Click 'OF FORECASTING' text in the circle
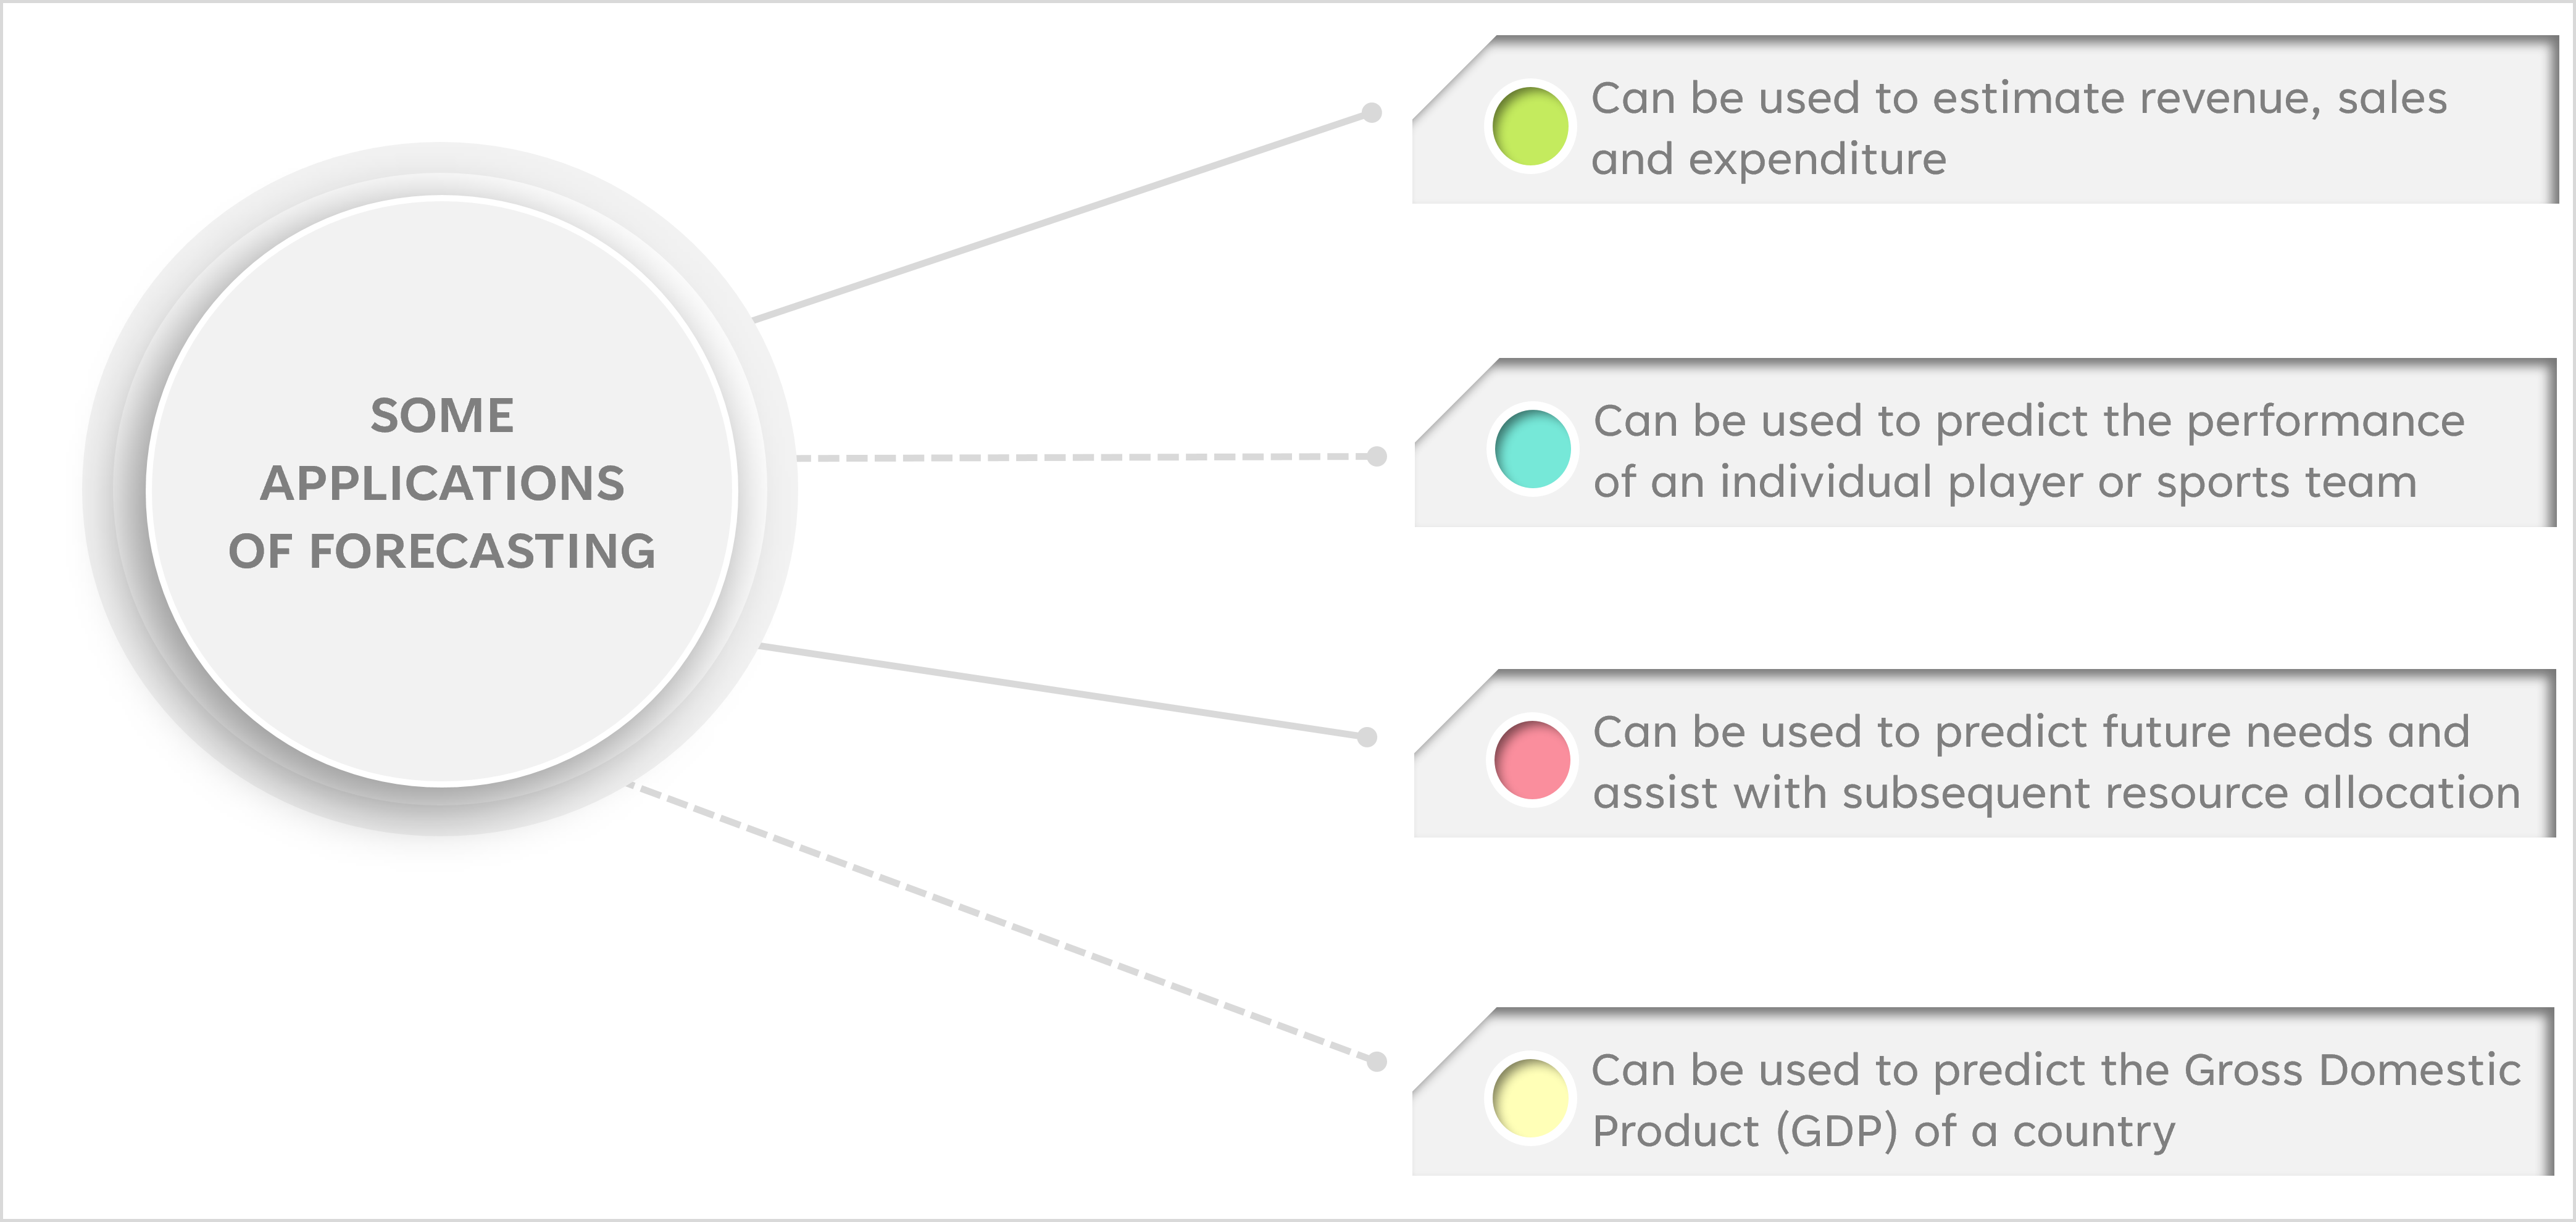Viewport: 2576px width, 1222px height. tap(442, 551)
